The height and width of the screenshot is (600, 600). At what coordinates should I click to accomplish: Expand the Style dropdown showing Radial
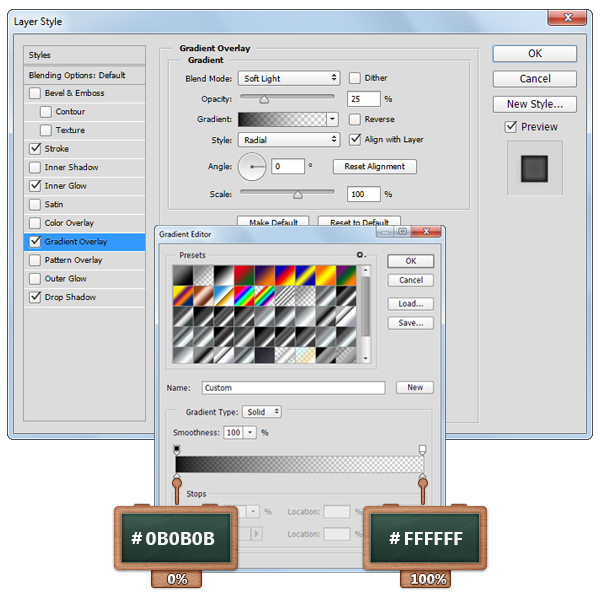click(289, 140)
